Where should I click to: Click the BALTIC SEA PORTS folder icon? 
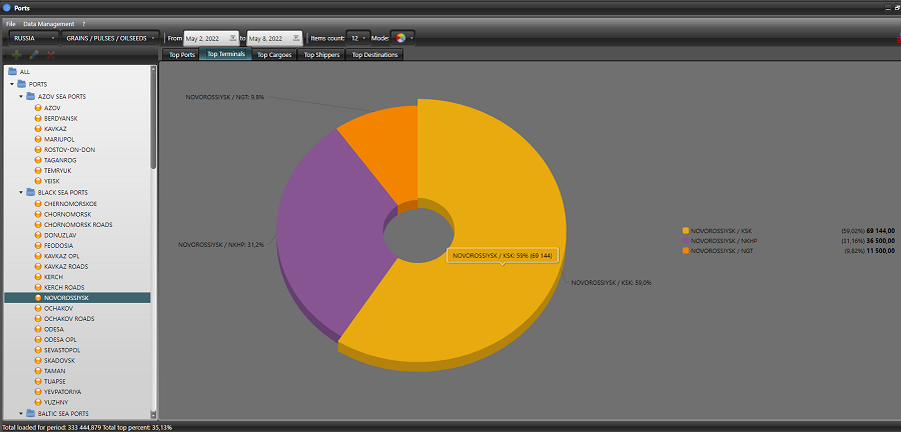tap(31, 413)
